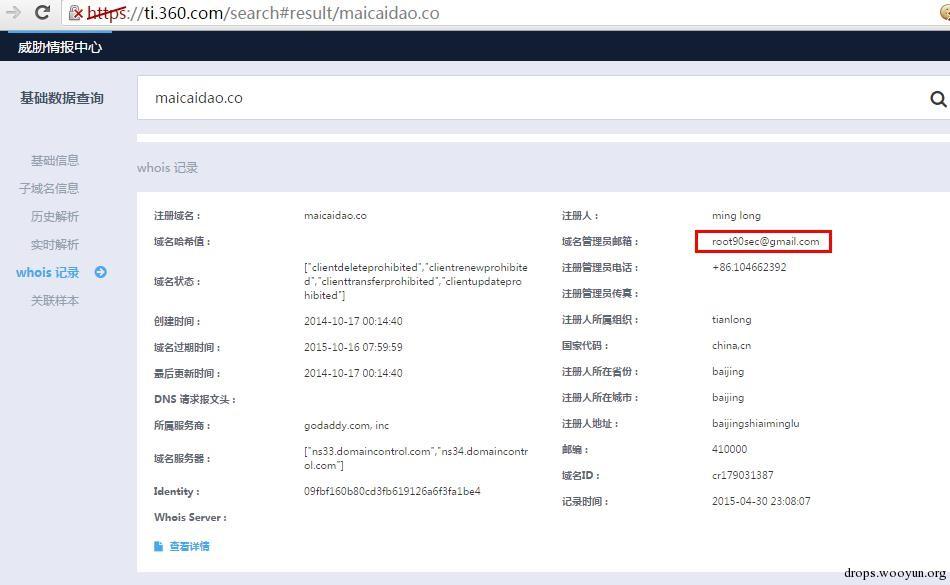950x585 pixels.
Task: Open 查看详情 details link
Action: [189, 546]
